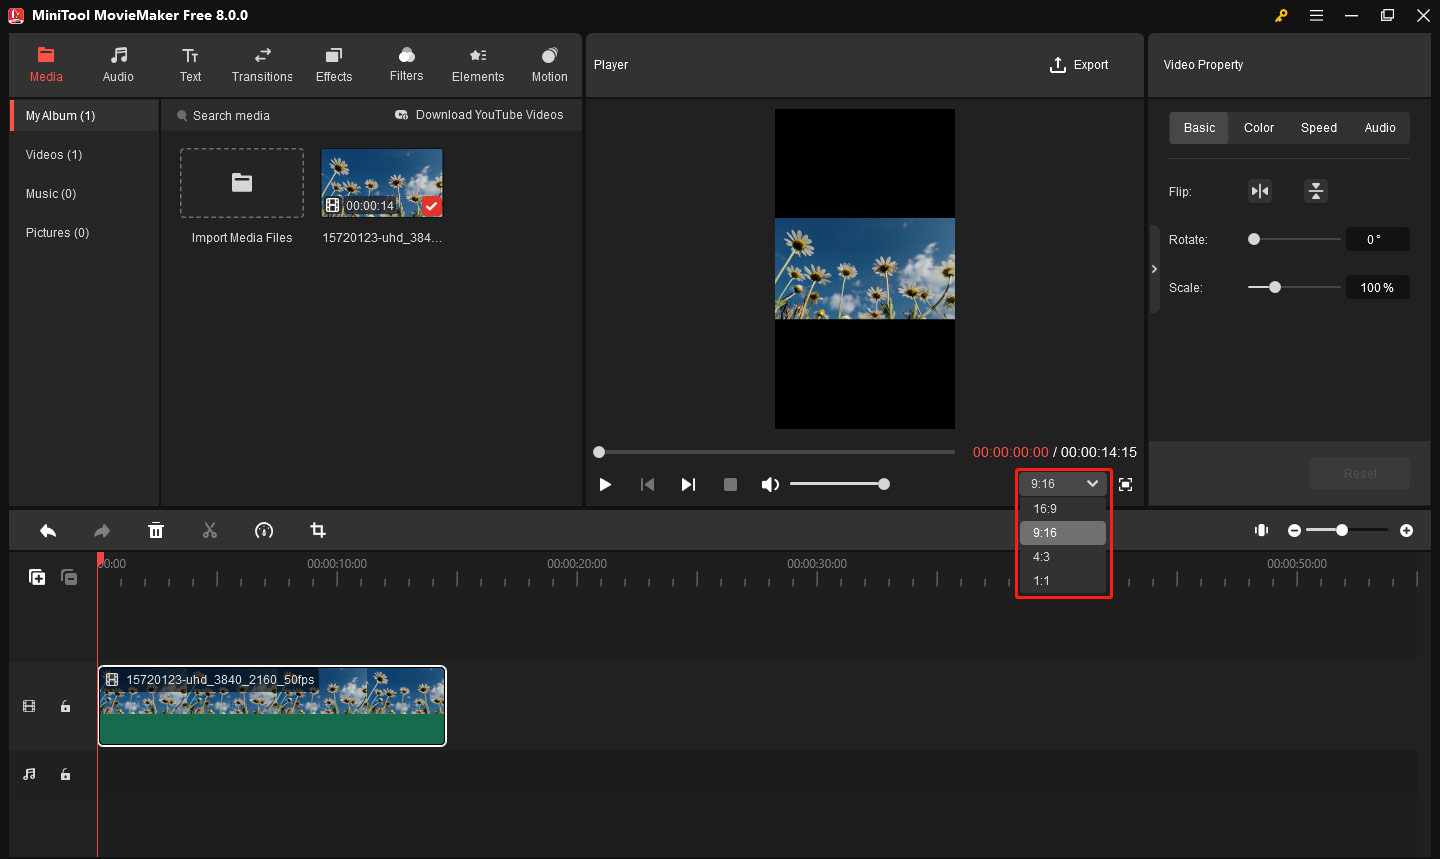Play the video preview
The image size is (1440, 859).
(x=605, y=484)
